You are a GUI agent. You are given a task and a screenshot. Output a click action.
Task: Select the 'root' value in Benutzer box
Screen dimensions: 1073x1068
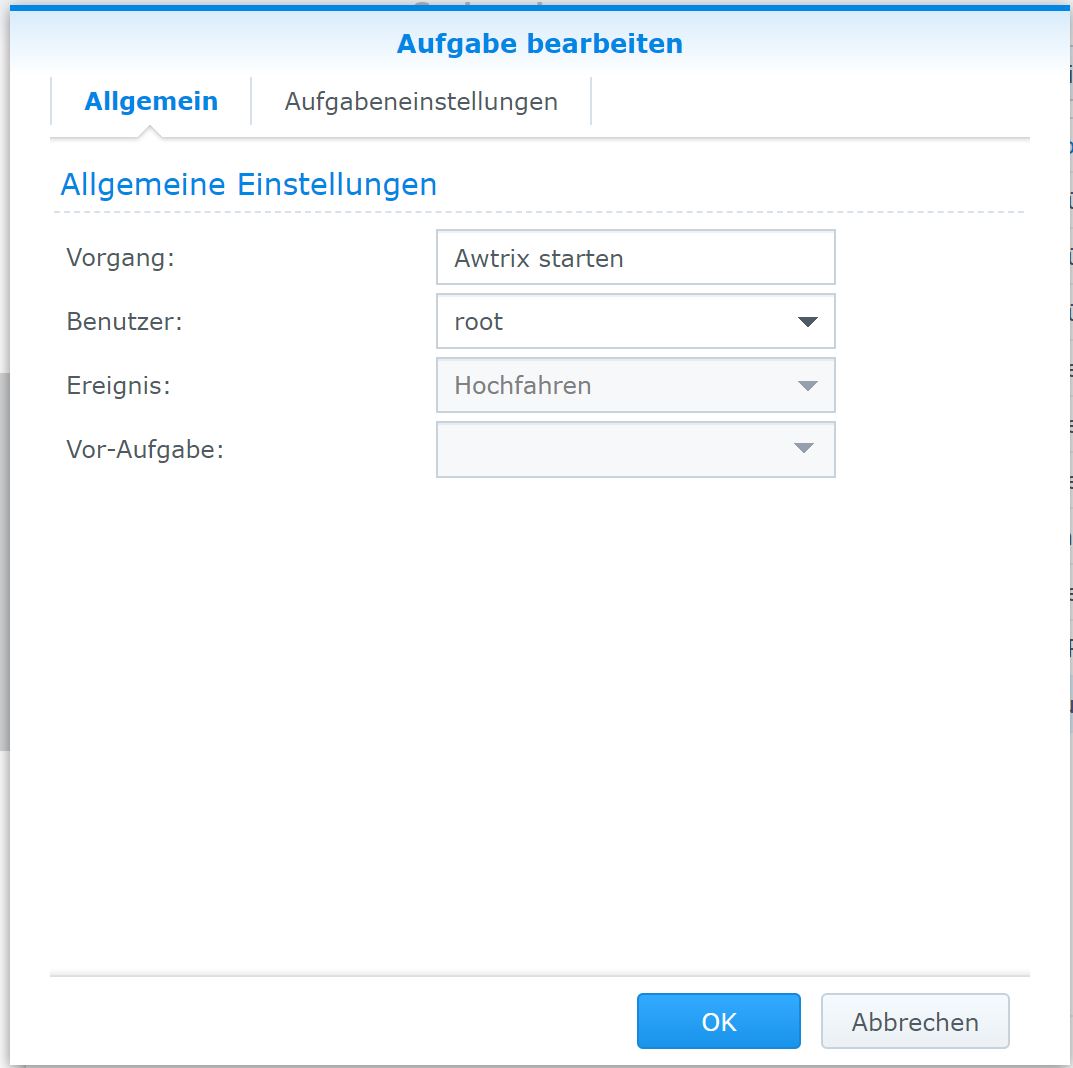479,322
